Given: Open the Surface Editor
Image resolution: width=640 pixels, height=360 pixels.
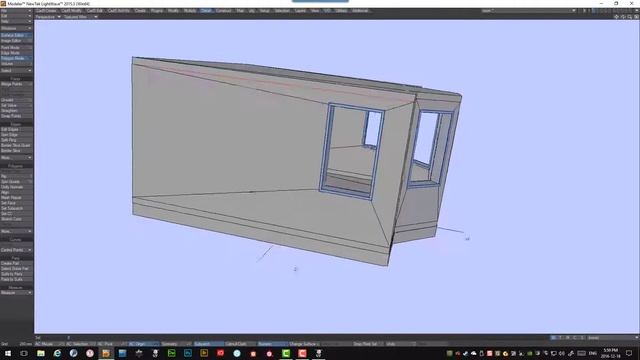Looking at the screenshot, I should tap(16, 35).
